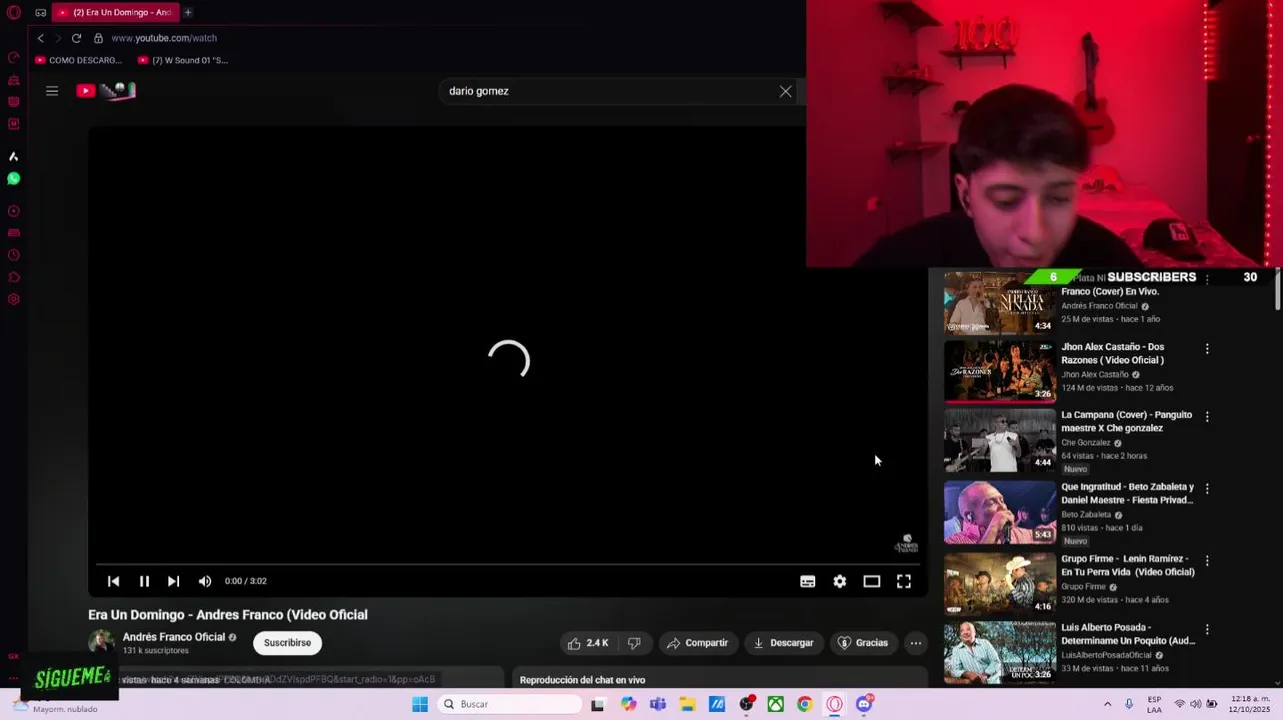Screen dimensions: 1283x720
Task: Open the GX Control speedometer sidebar icon
Action: [13, 57]
